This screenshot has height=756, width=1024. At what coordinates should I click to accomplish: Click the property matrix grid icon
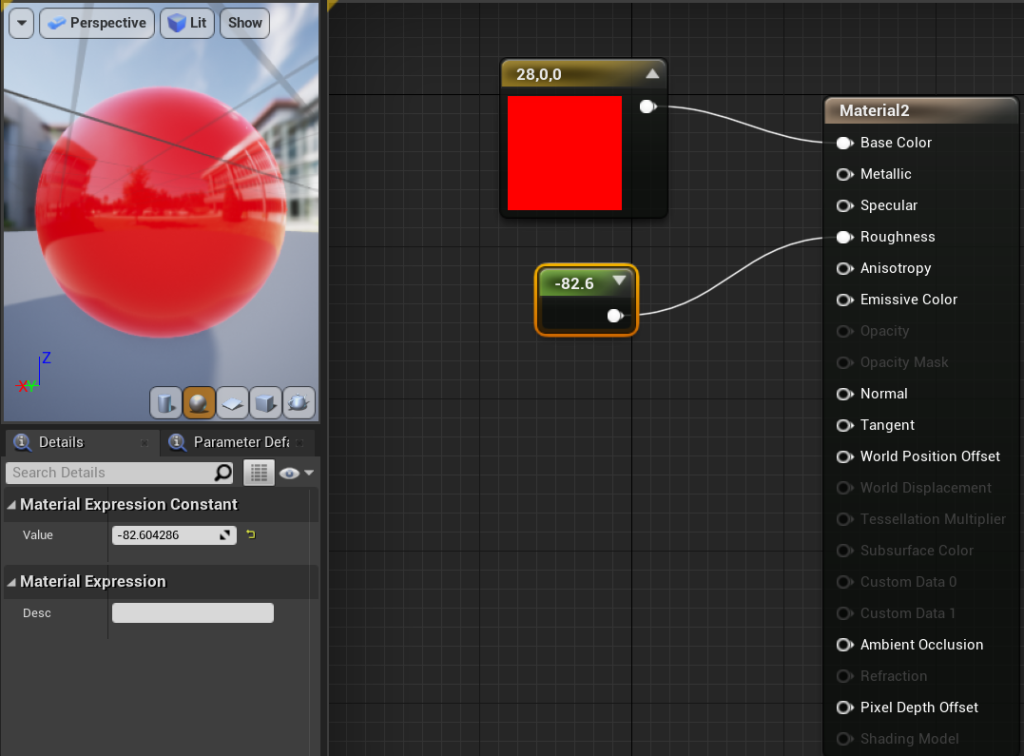tap(259, 473)
